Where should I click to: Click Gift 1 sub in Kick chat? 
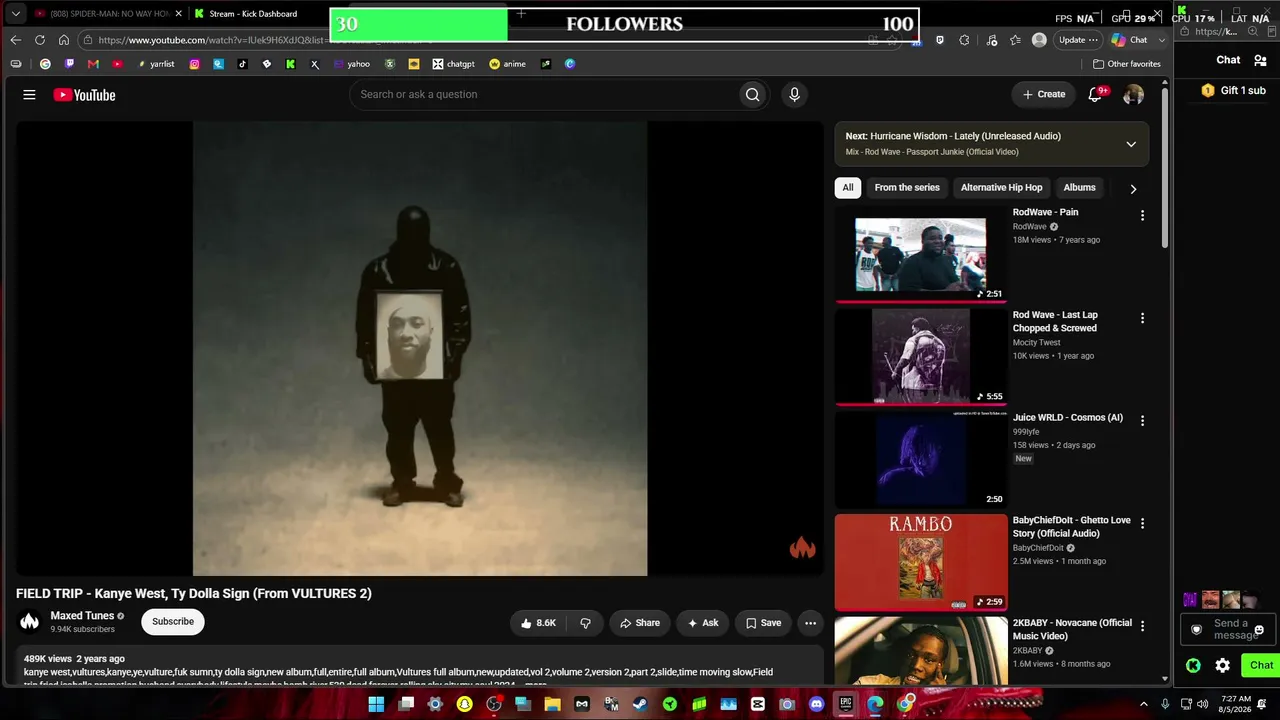coord(1234,90)
